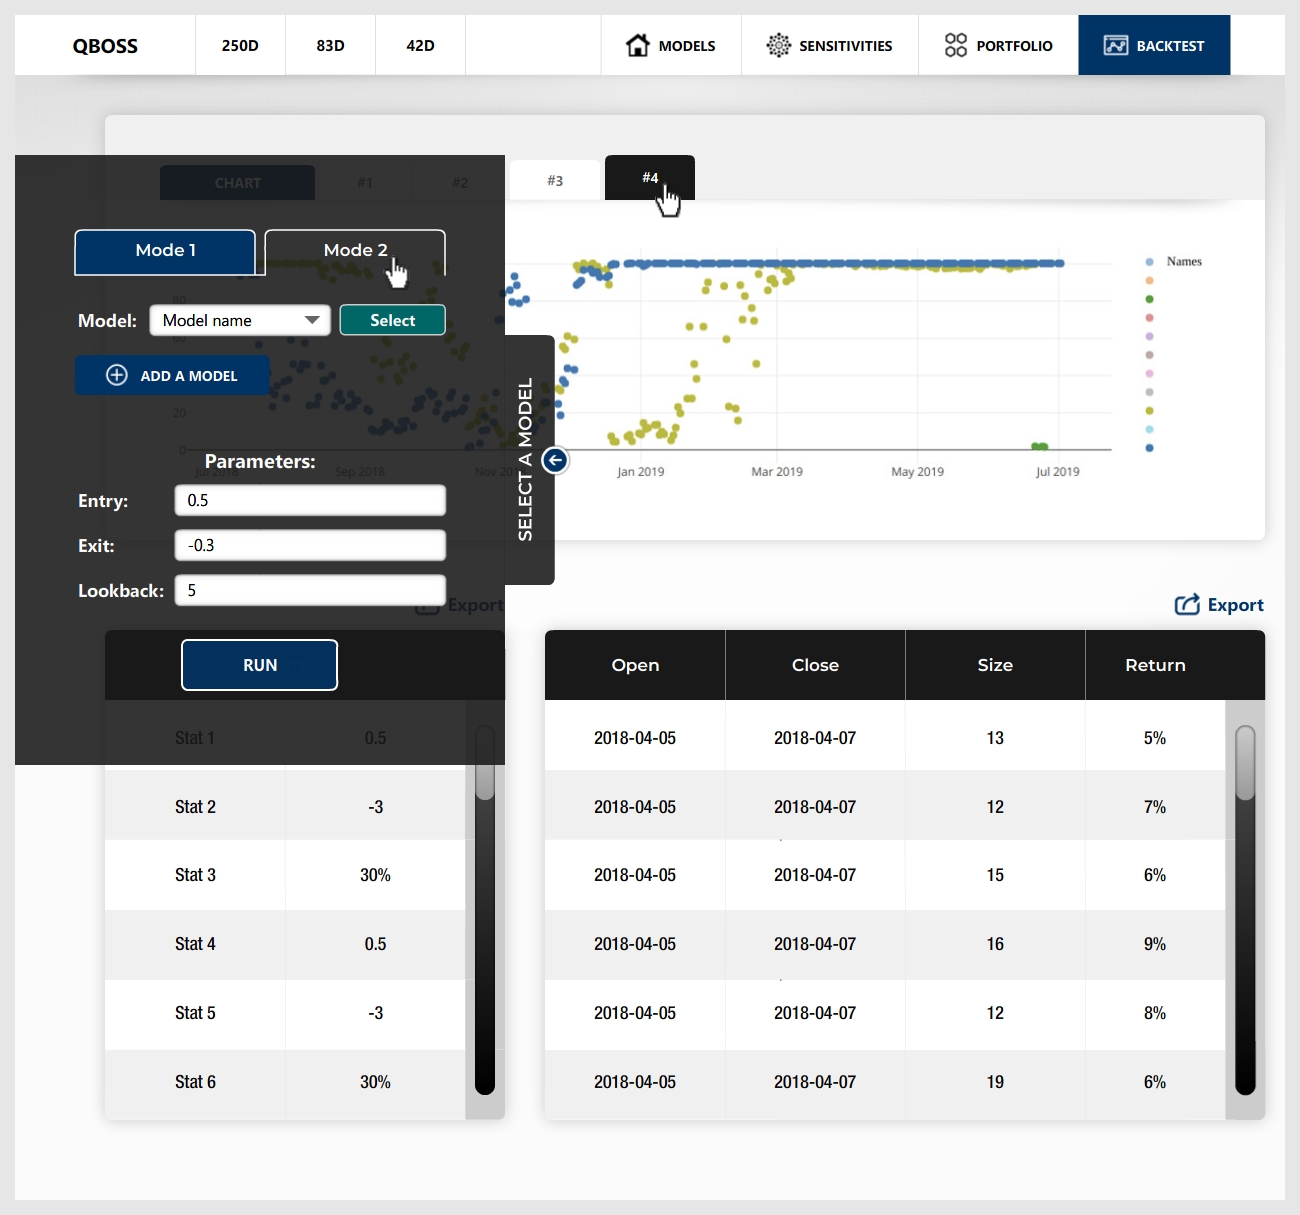This screenshot has width=1300, height=1215.
Task: Click the green Select button
Action: [392, 320]
